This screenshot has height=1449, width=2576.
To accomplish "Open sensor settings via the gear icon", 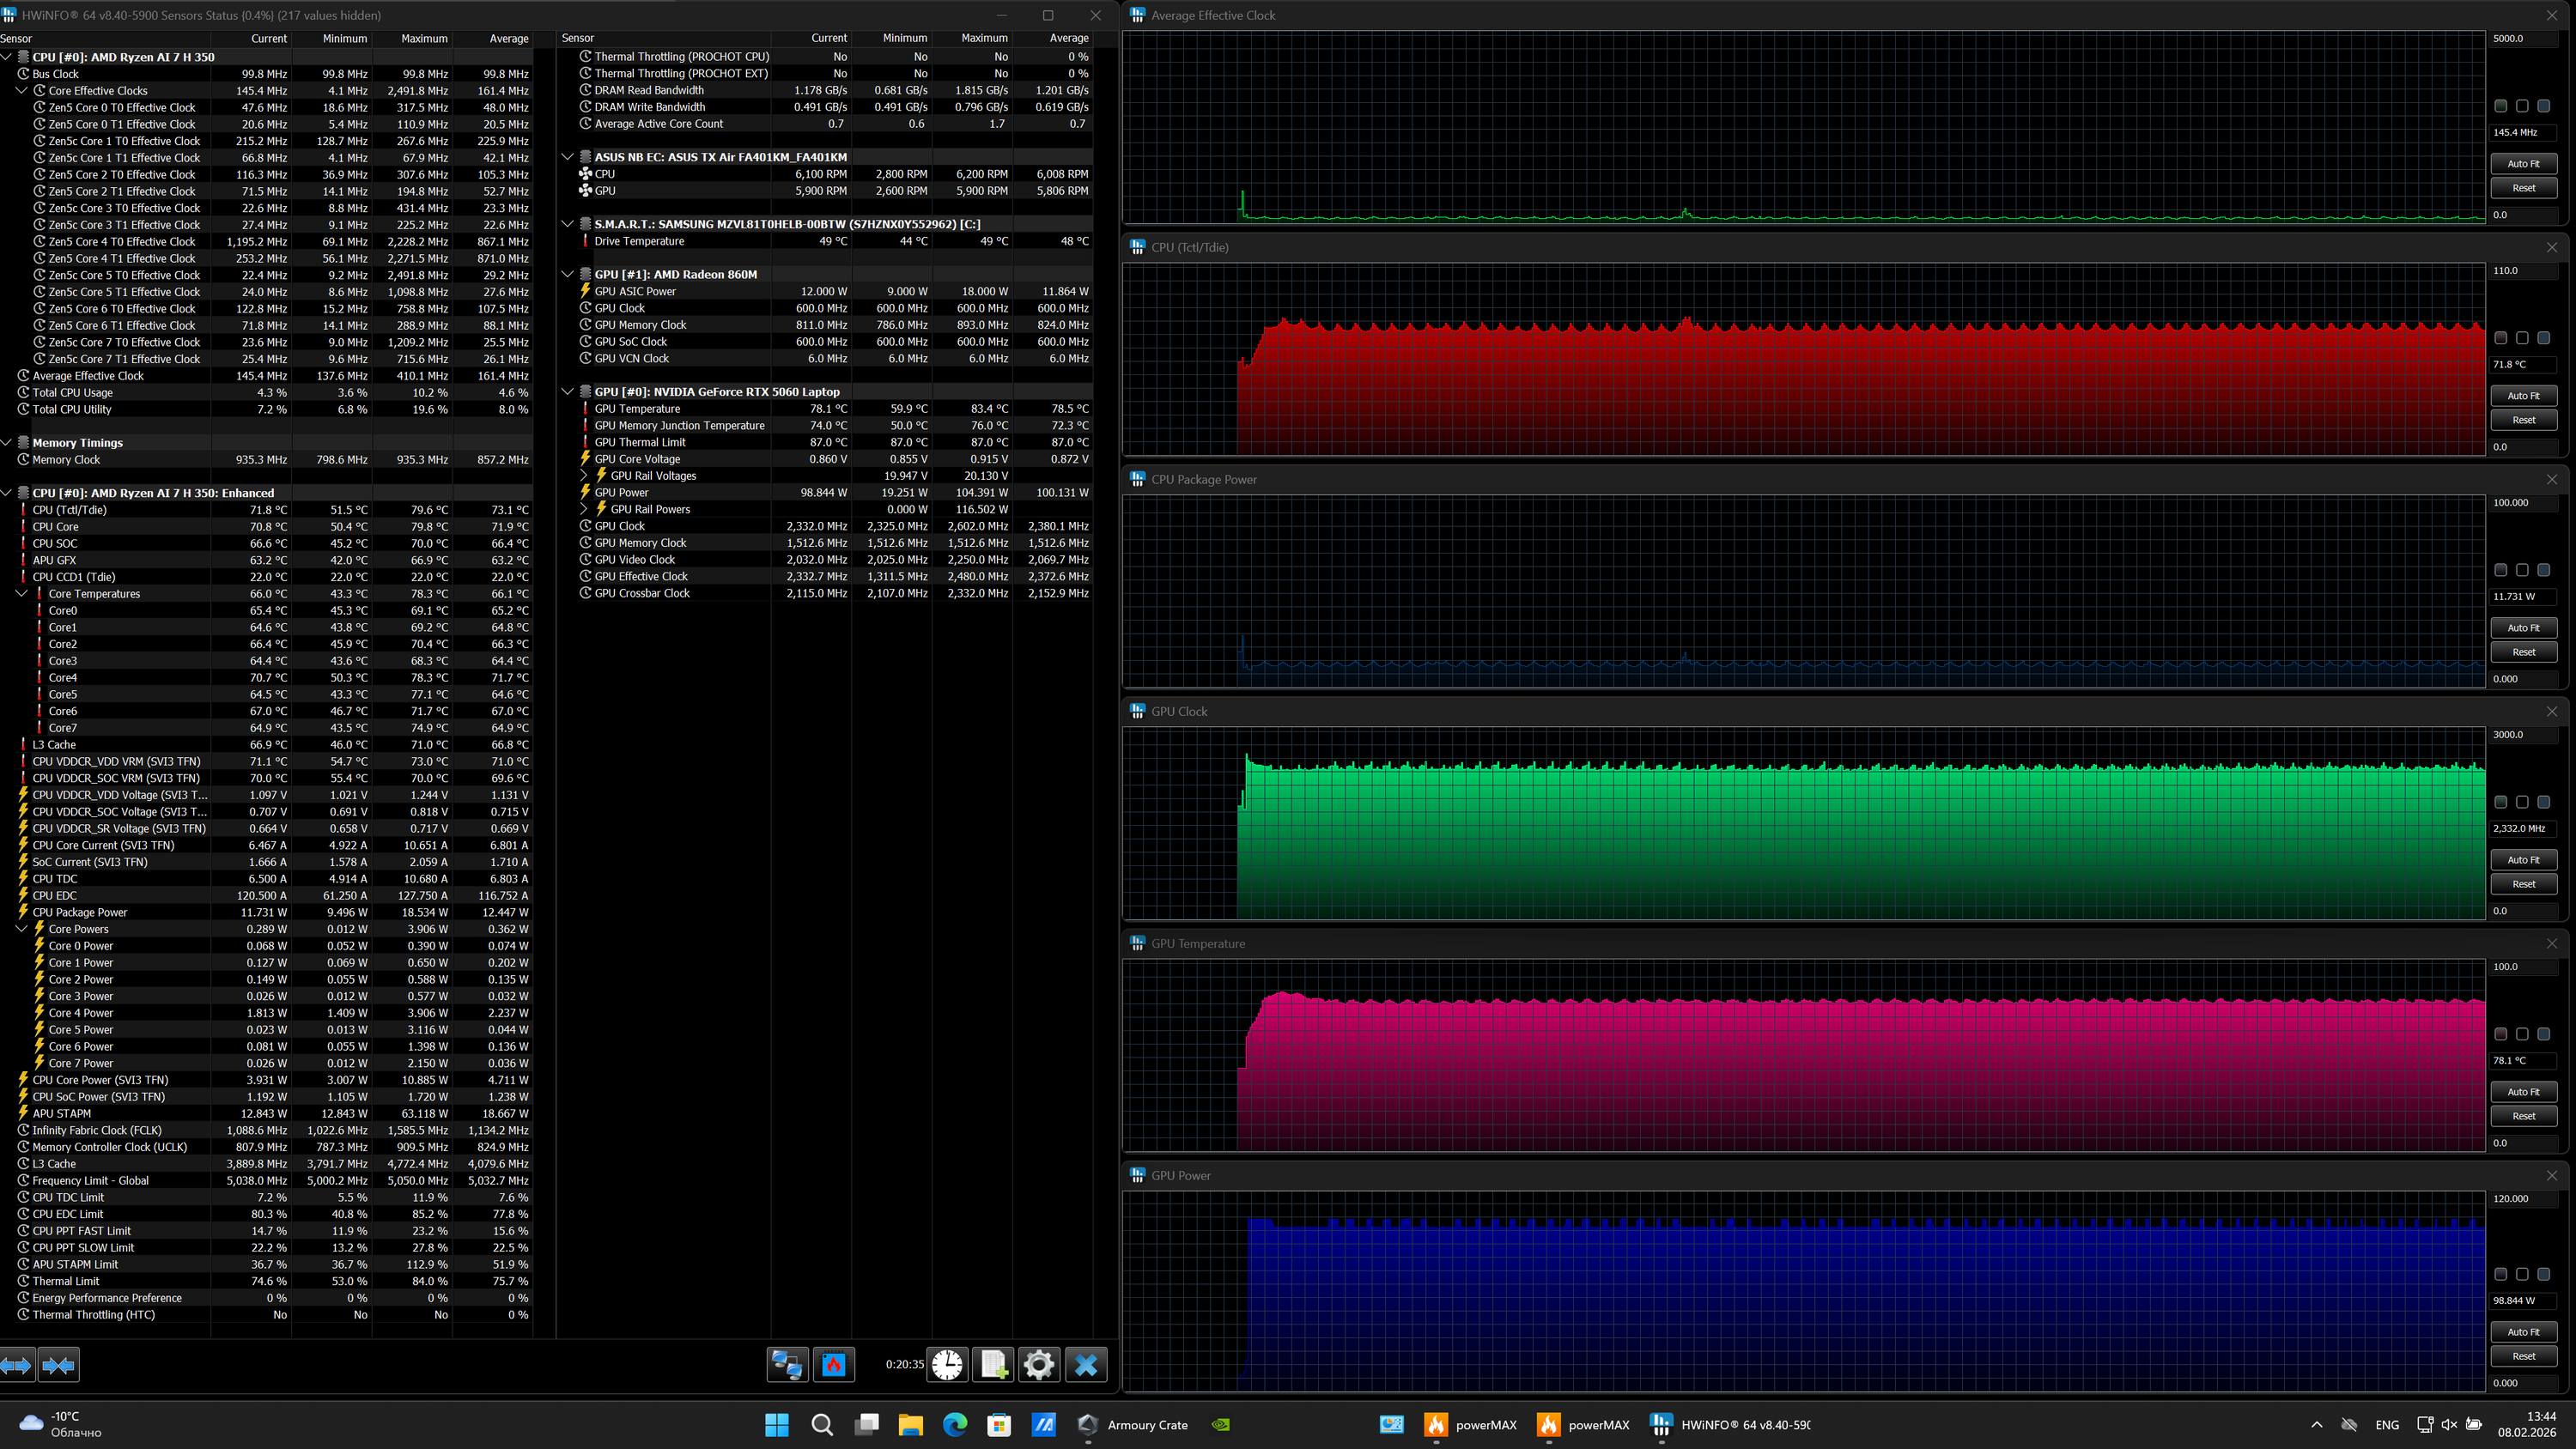I will tap(1039, 1365).
